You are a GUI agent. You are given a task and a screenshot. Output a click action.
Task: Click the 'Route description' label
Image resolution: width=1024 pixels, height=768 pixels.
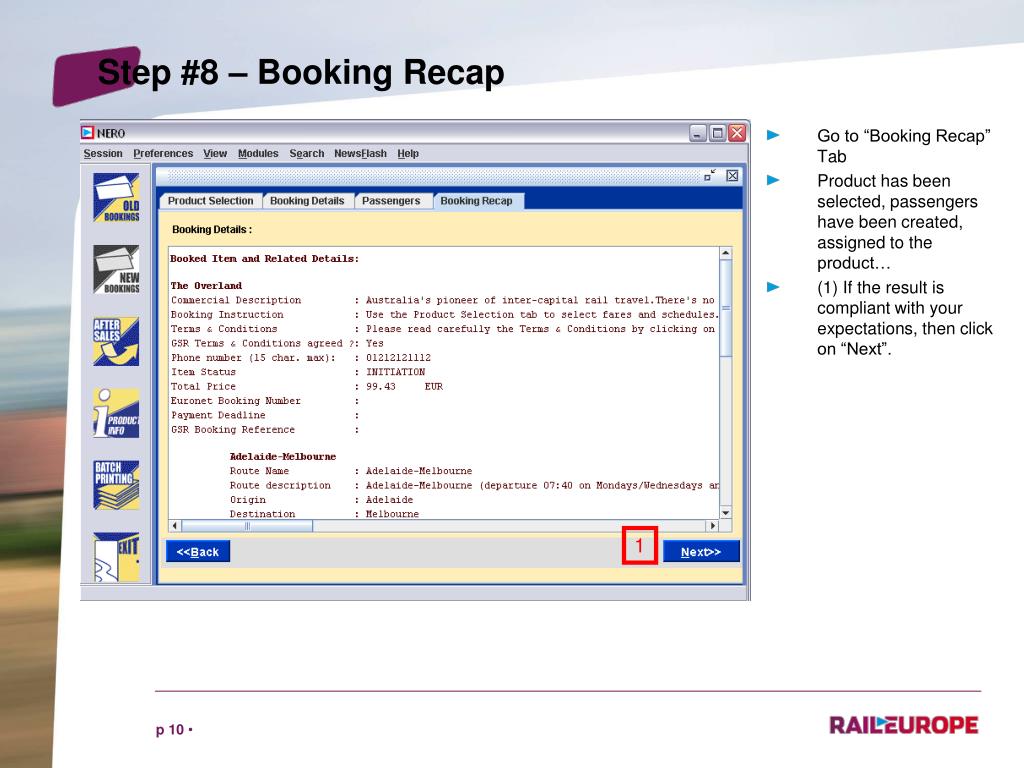(x=280, y=485)
